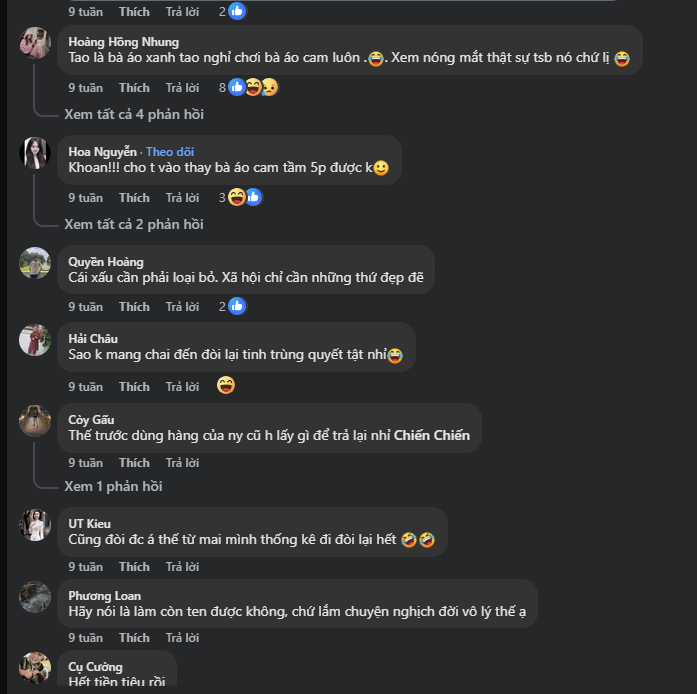Click like reaction on Quyền Hoàng's comment
697x694 pixels.
click(x=237, y=306)
